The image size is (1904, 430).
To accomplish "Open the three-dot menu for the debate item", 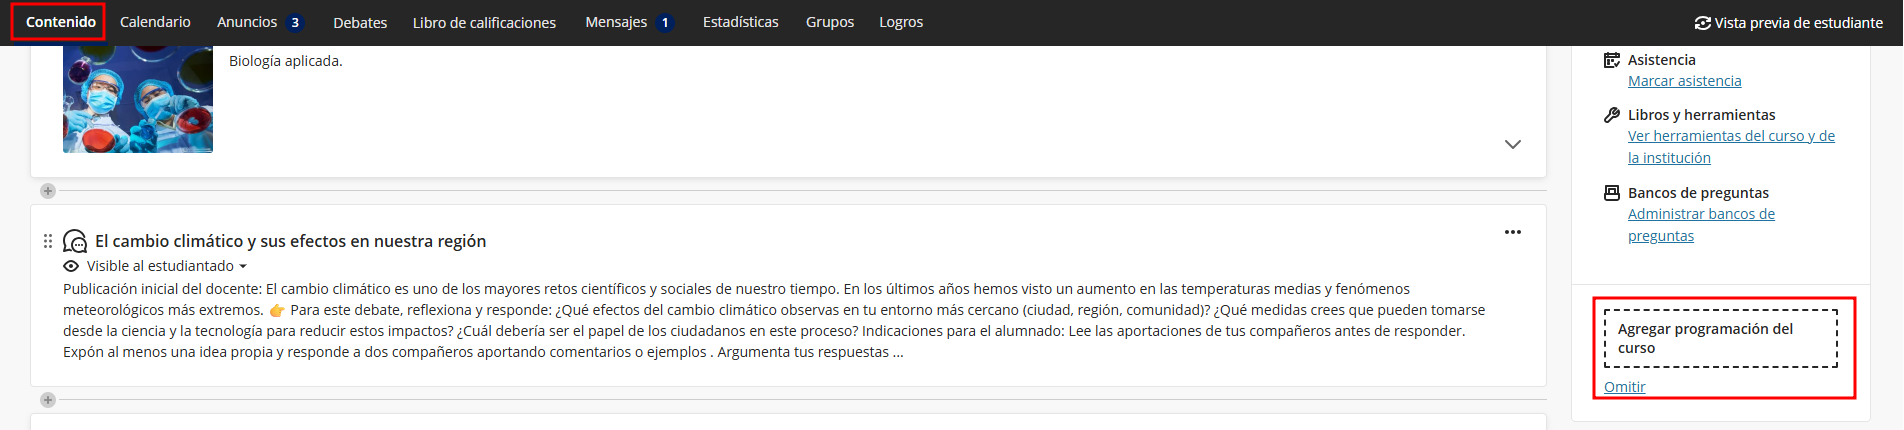I will [1512, 232].
